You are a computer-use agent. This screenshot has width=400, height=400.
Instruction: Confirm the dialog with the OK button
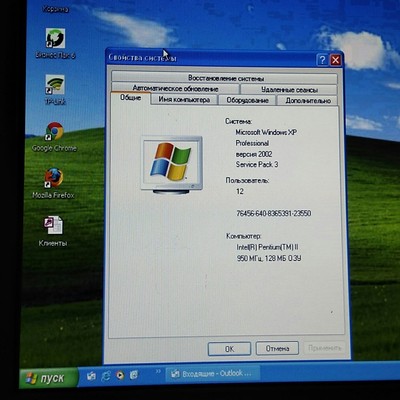[229, 349]
